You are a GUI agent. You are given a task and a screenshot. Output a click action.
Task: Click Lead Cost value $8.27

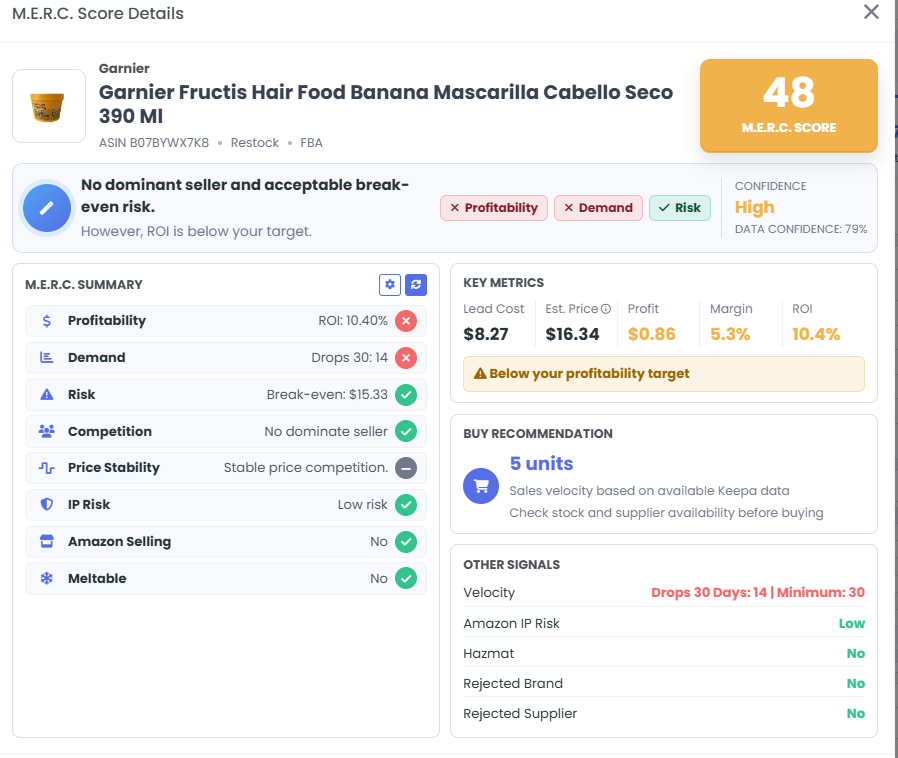[x=486, y=334]
